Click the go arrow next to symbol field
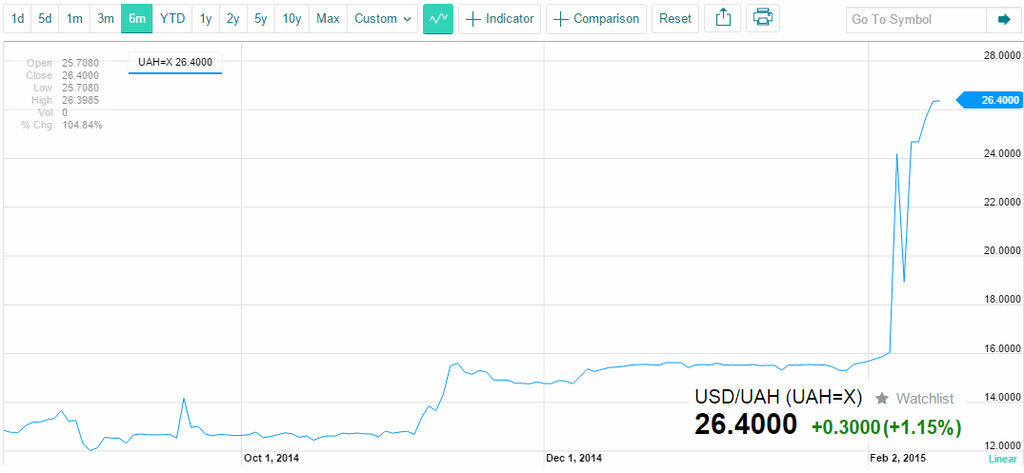 pyautogui.click(x=1004, y=20)
